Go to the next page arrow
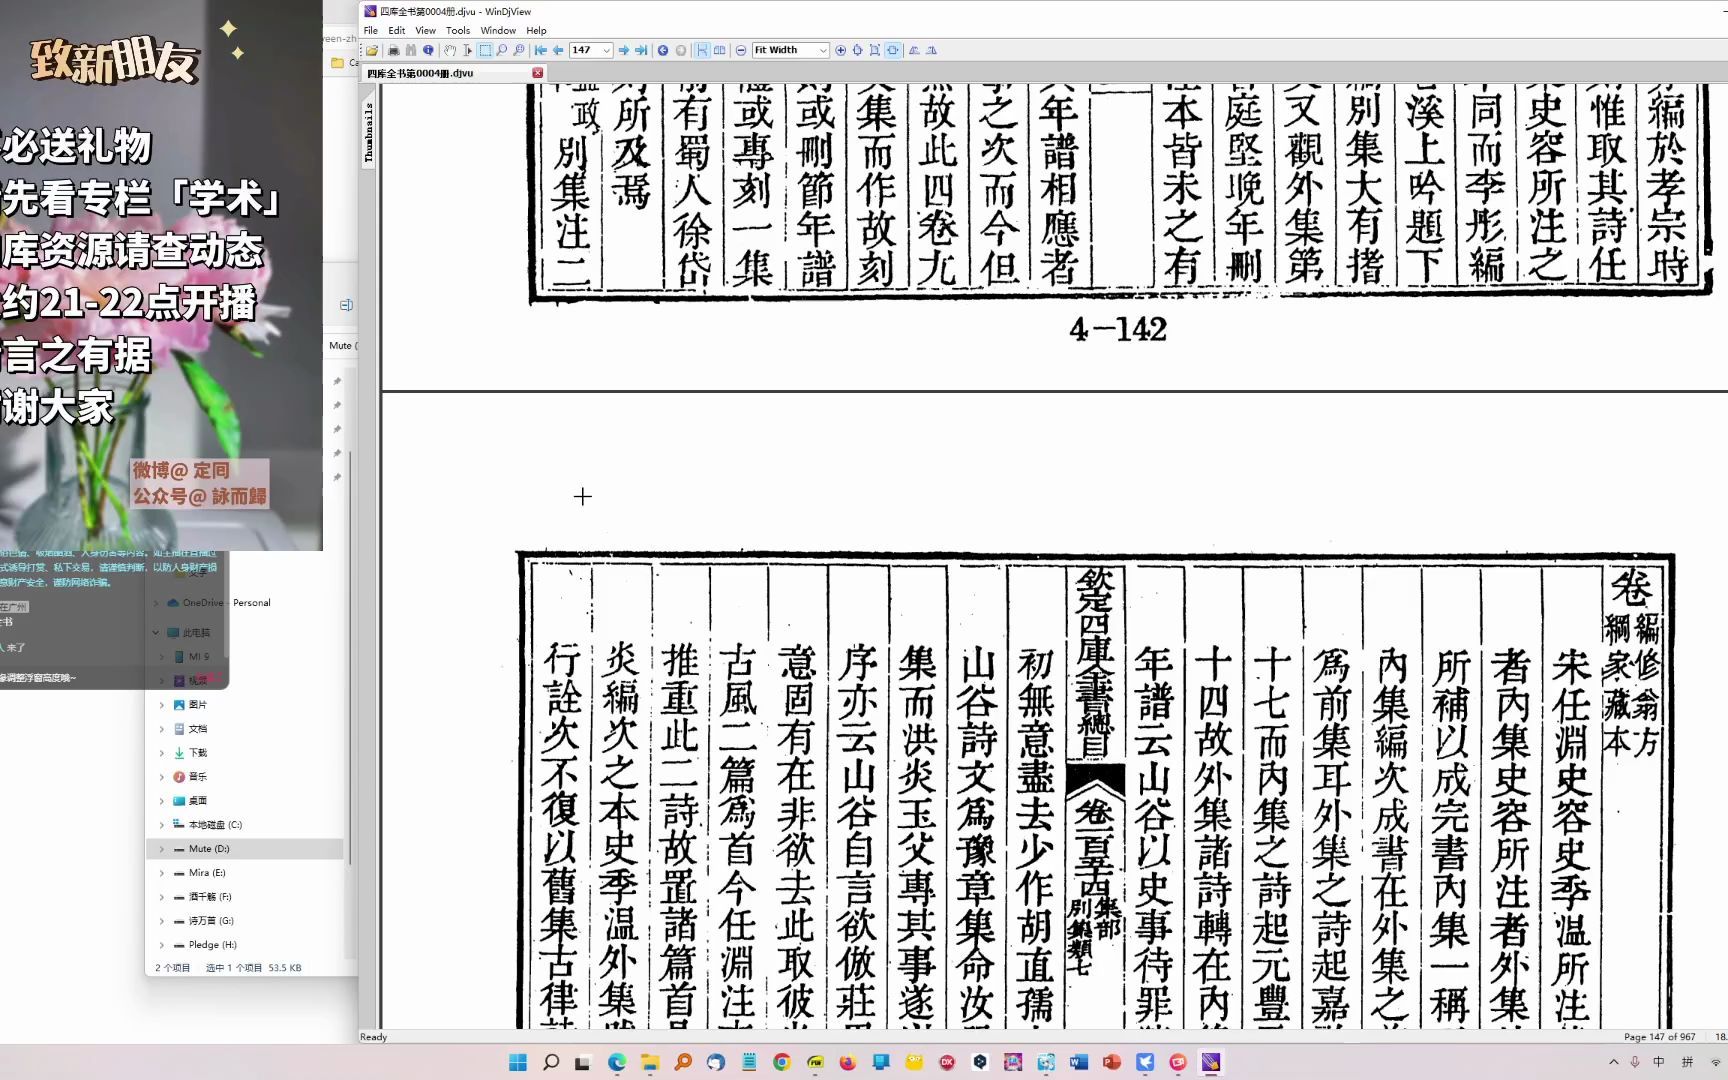Viewport: 1728px width, 1080px height. coord(624,50)
